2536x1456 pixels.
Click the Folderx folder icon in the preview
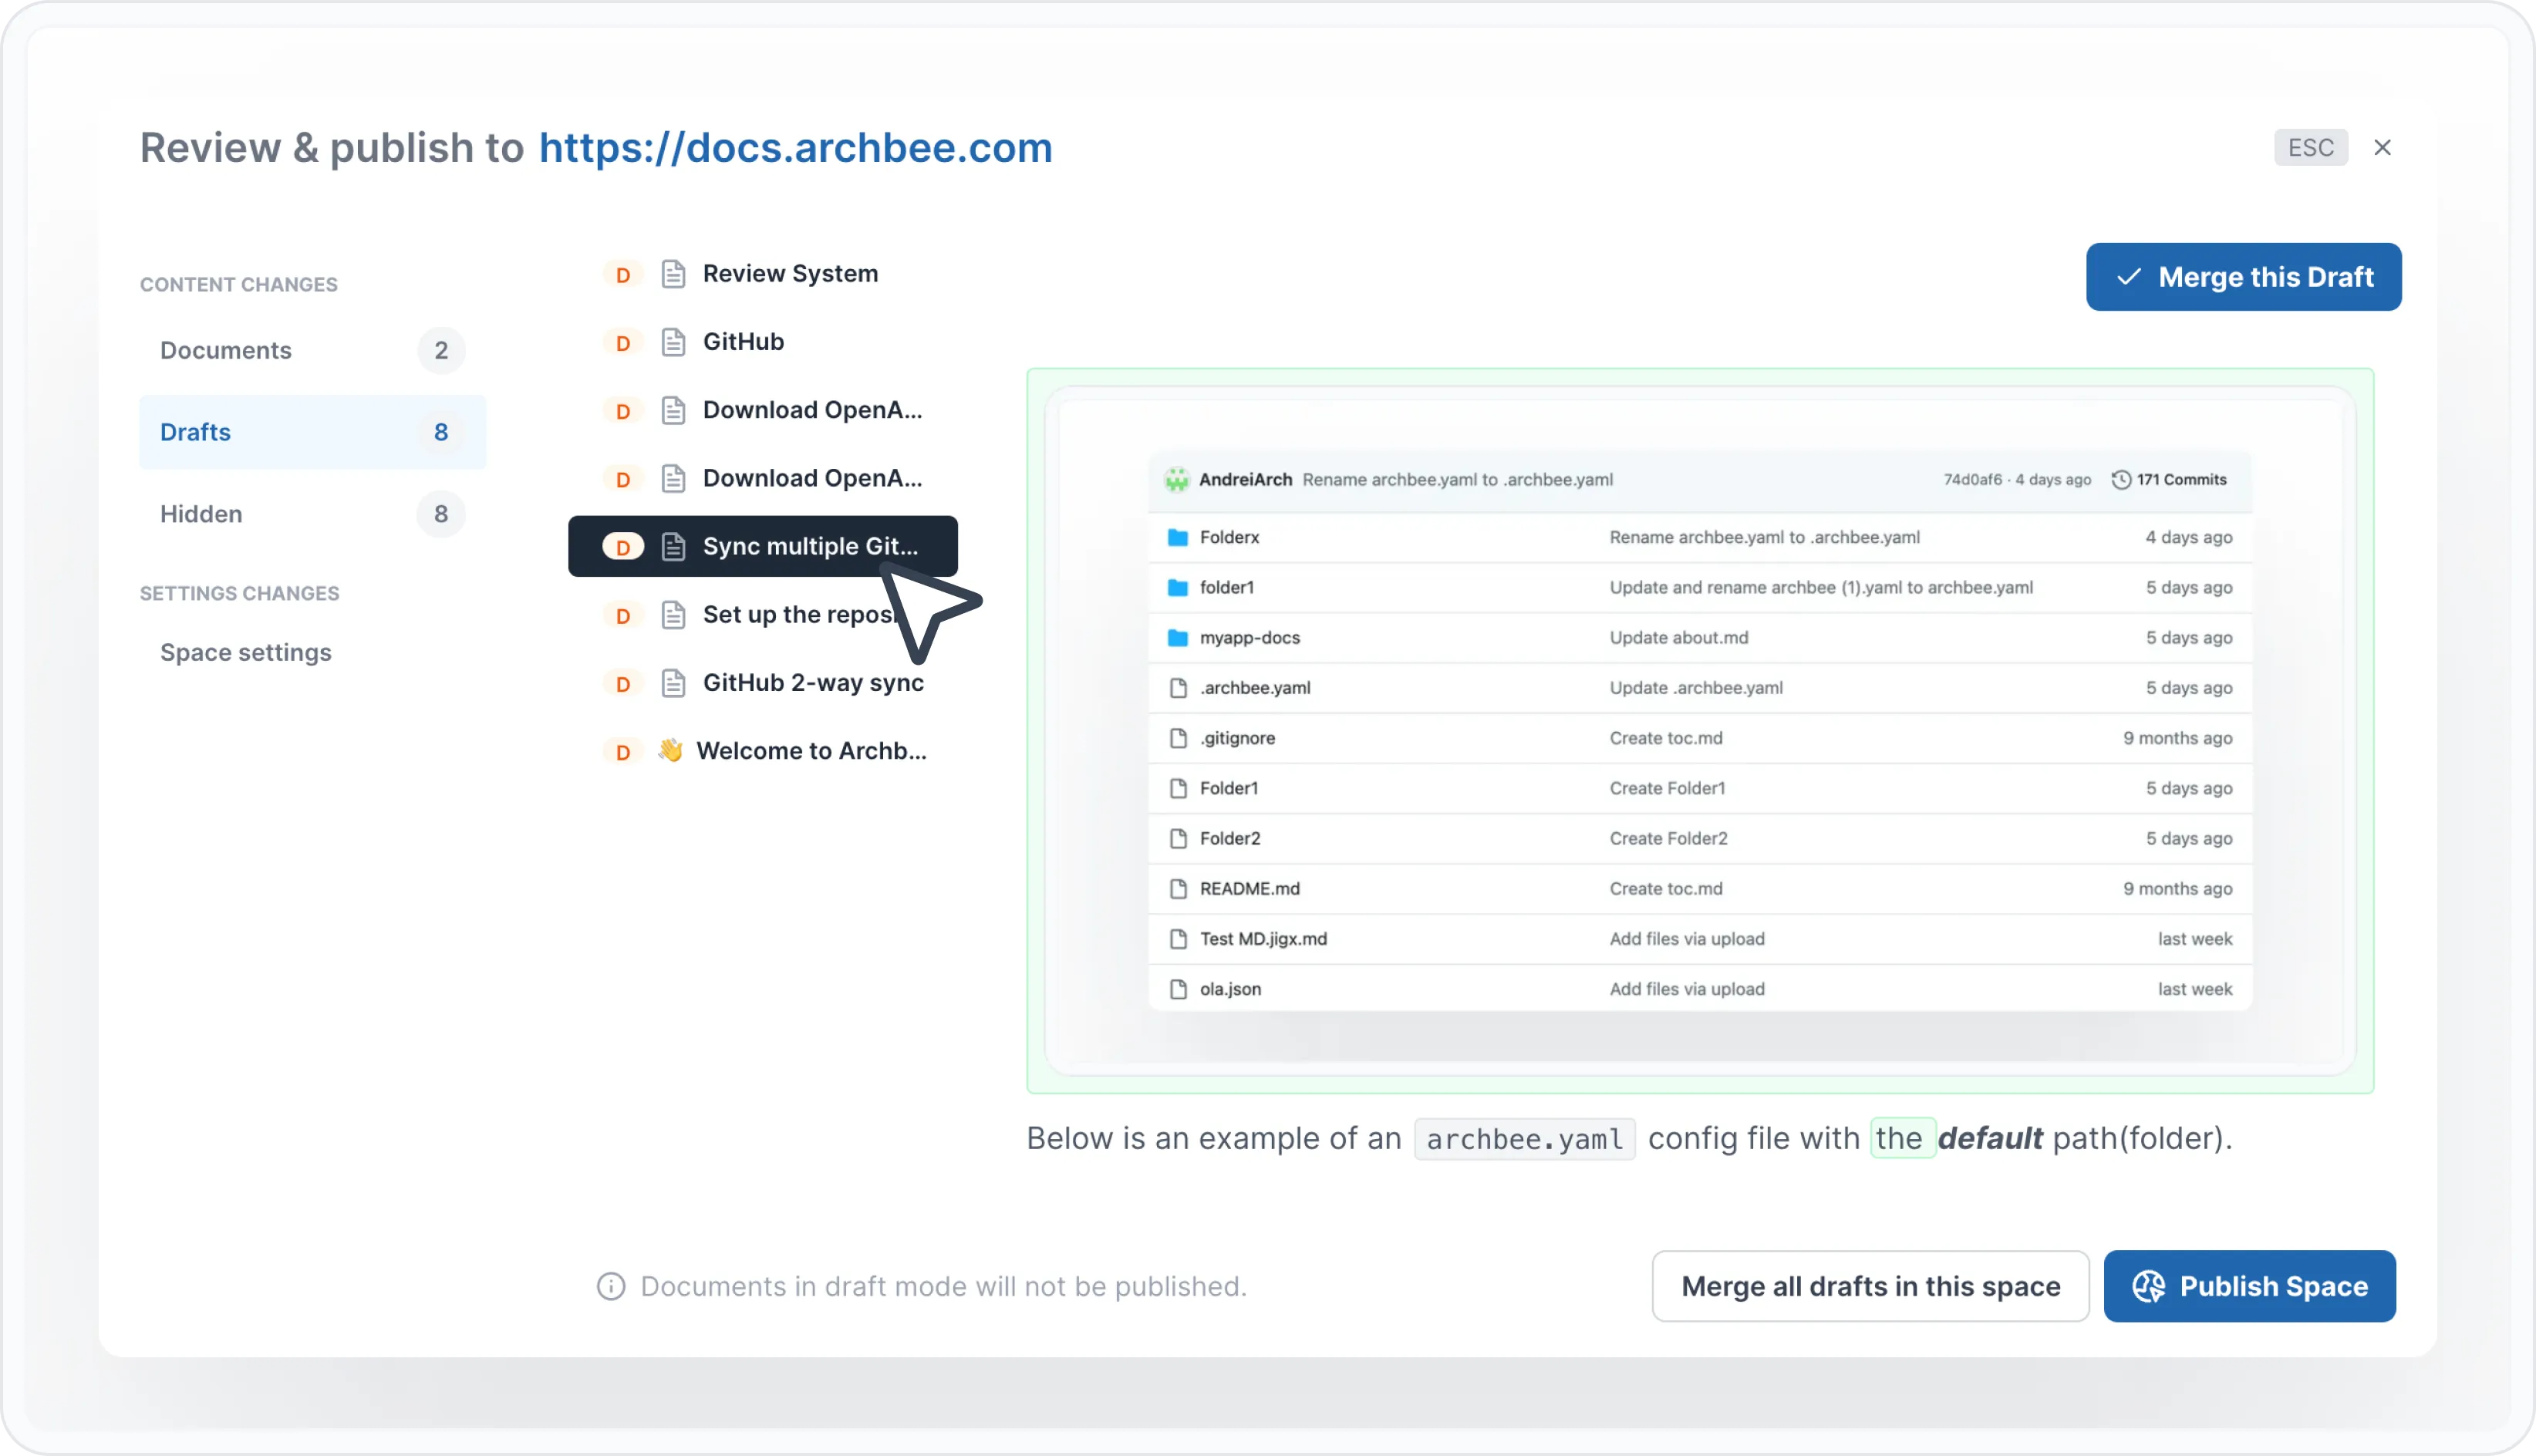pos(1178,537)
